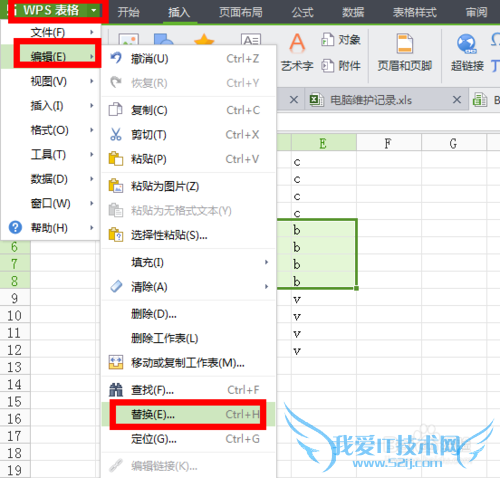Click the Header and Footer (页眉和页脚) icon
This screenshot has width=500, height=478.
[x=404, y=43]
